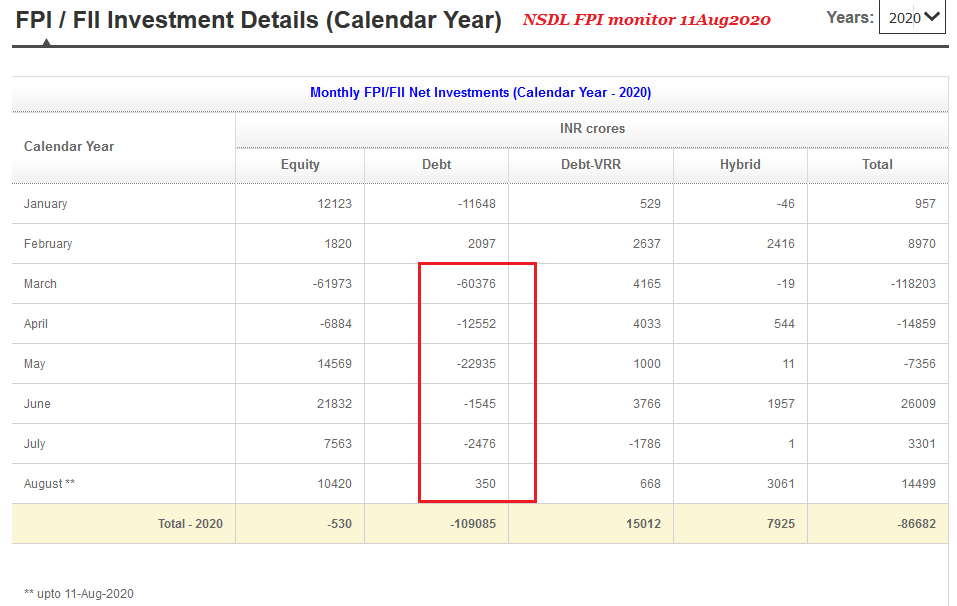Viewport: 957px width, 606px height.
Task: Select the April row label
Action: [x=35, y=324]
